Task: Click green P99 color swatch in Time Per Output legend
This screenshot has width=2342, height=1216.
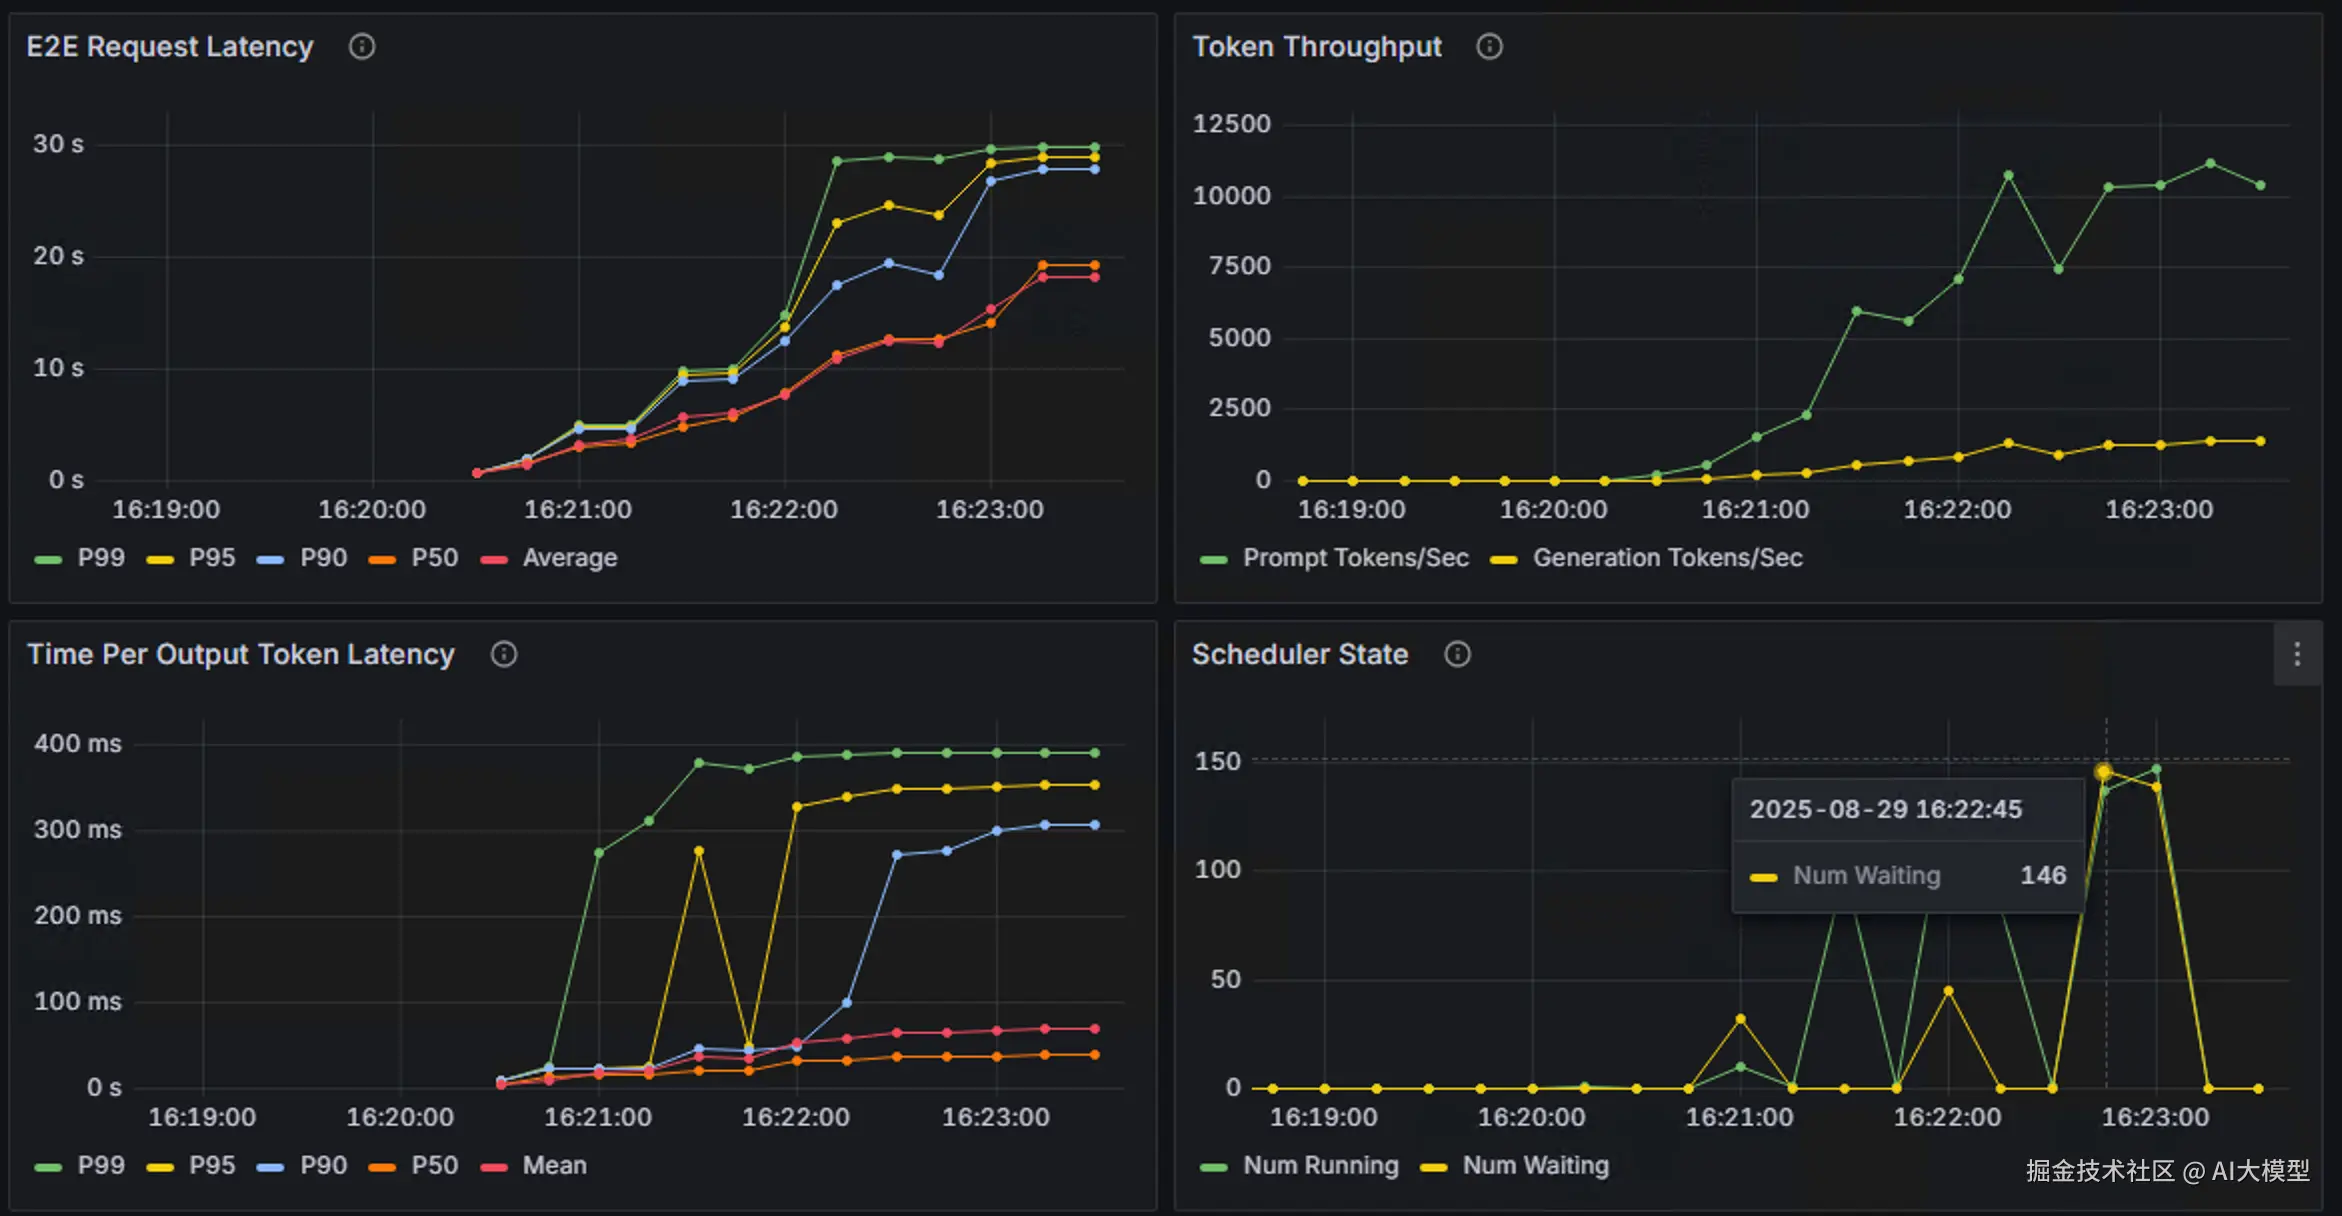Action: [48, 1167]
